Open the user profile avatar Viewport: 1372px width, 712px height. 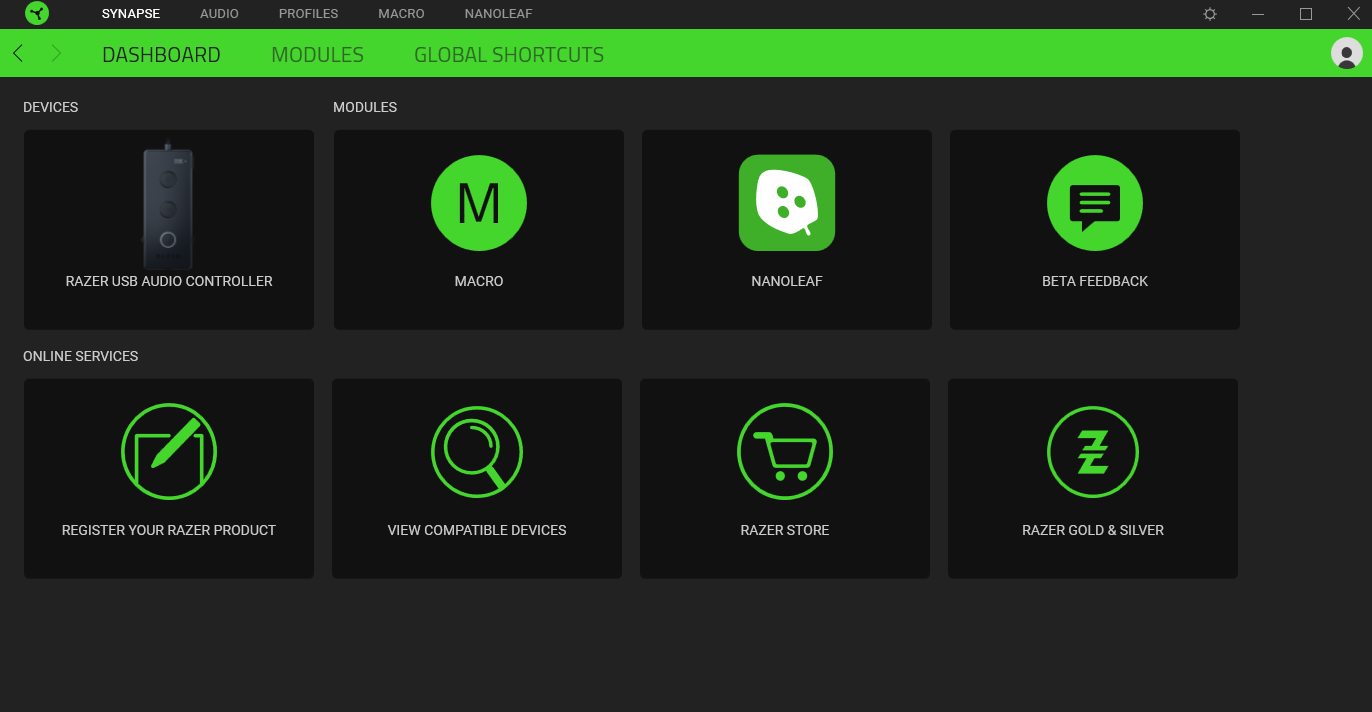coord(1347,53)
